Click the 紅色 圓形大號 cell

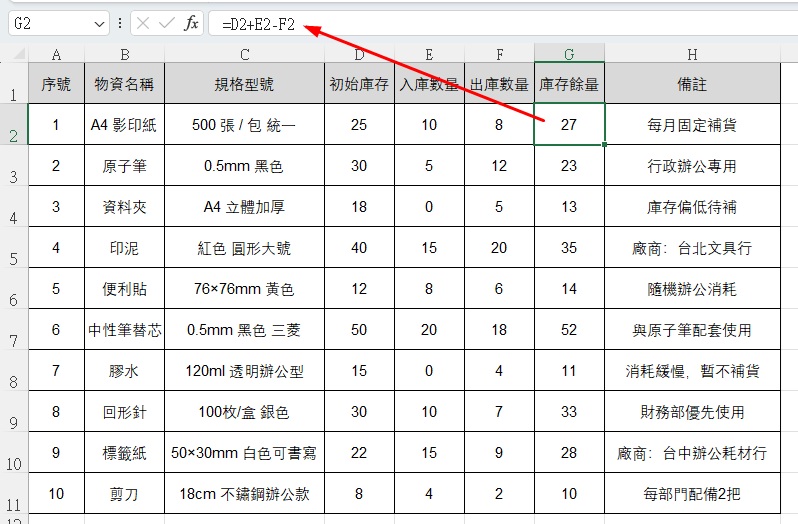coord(244,248)
